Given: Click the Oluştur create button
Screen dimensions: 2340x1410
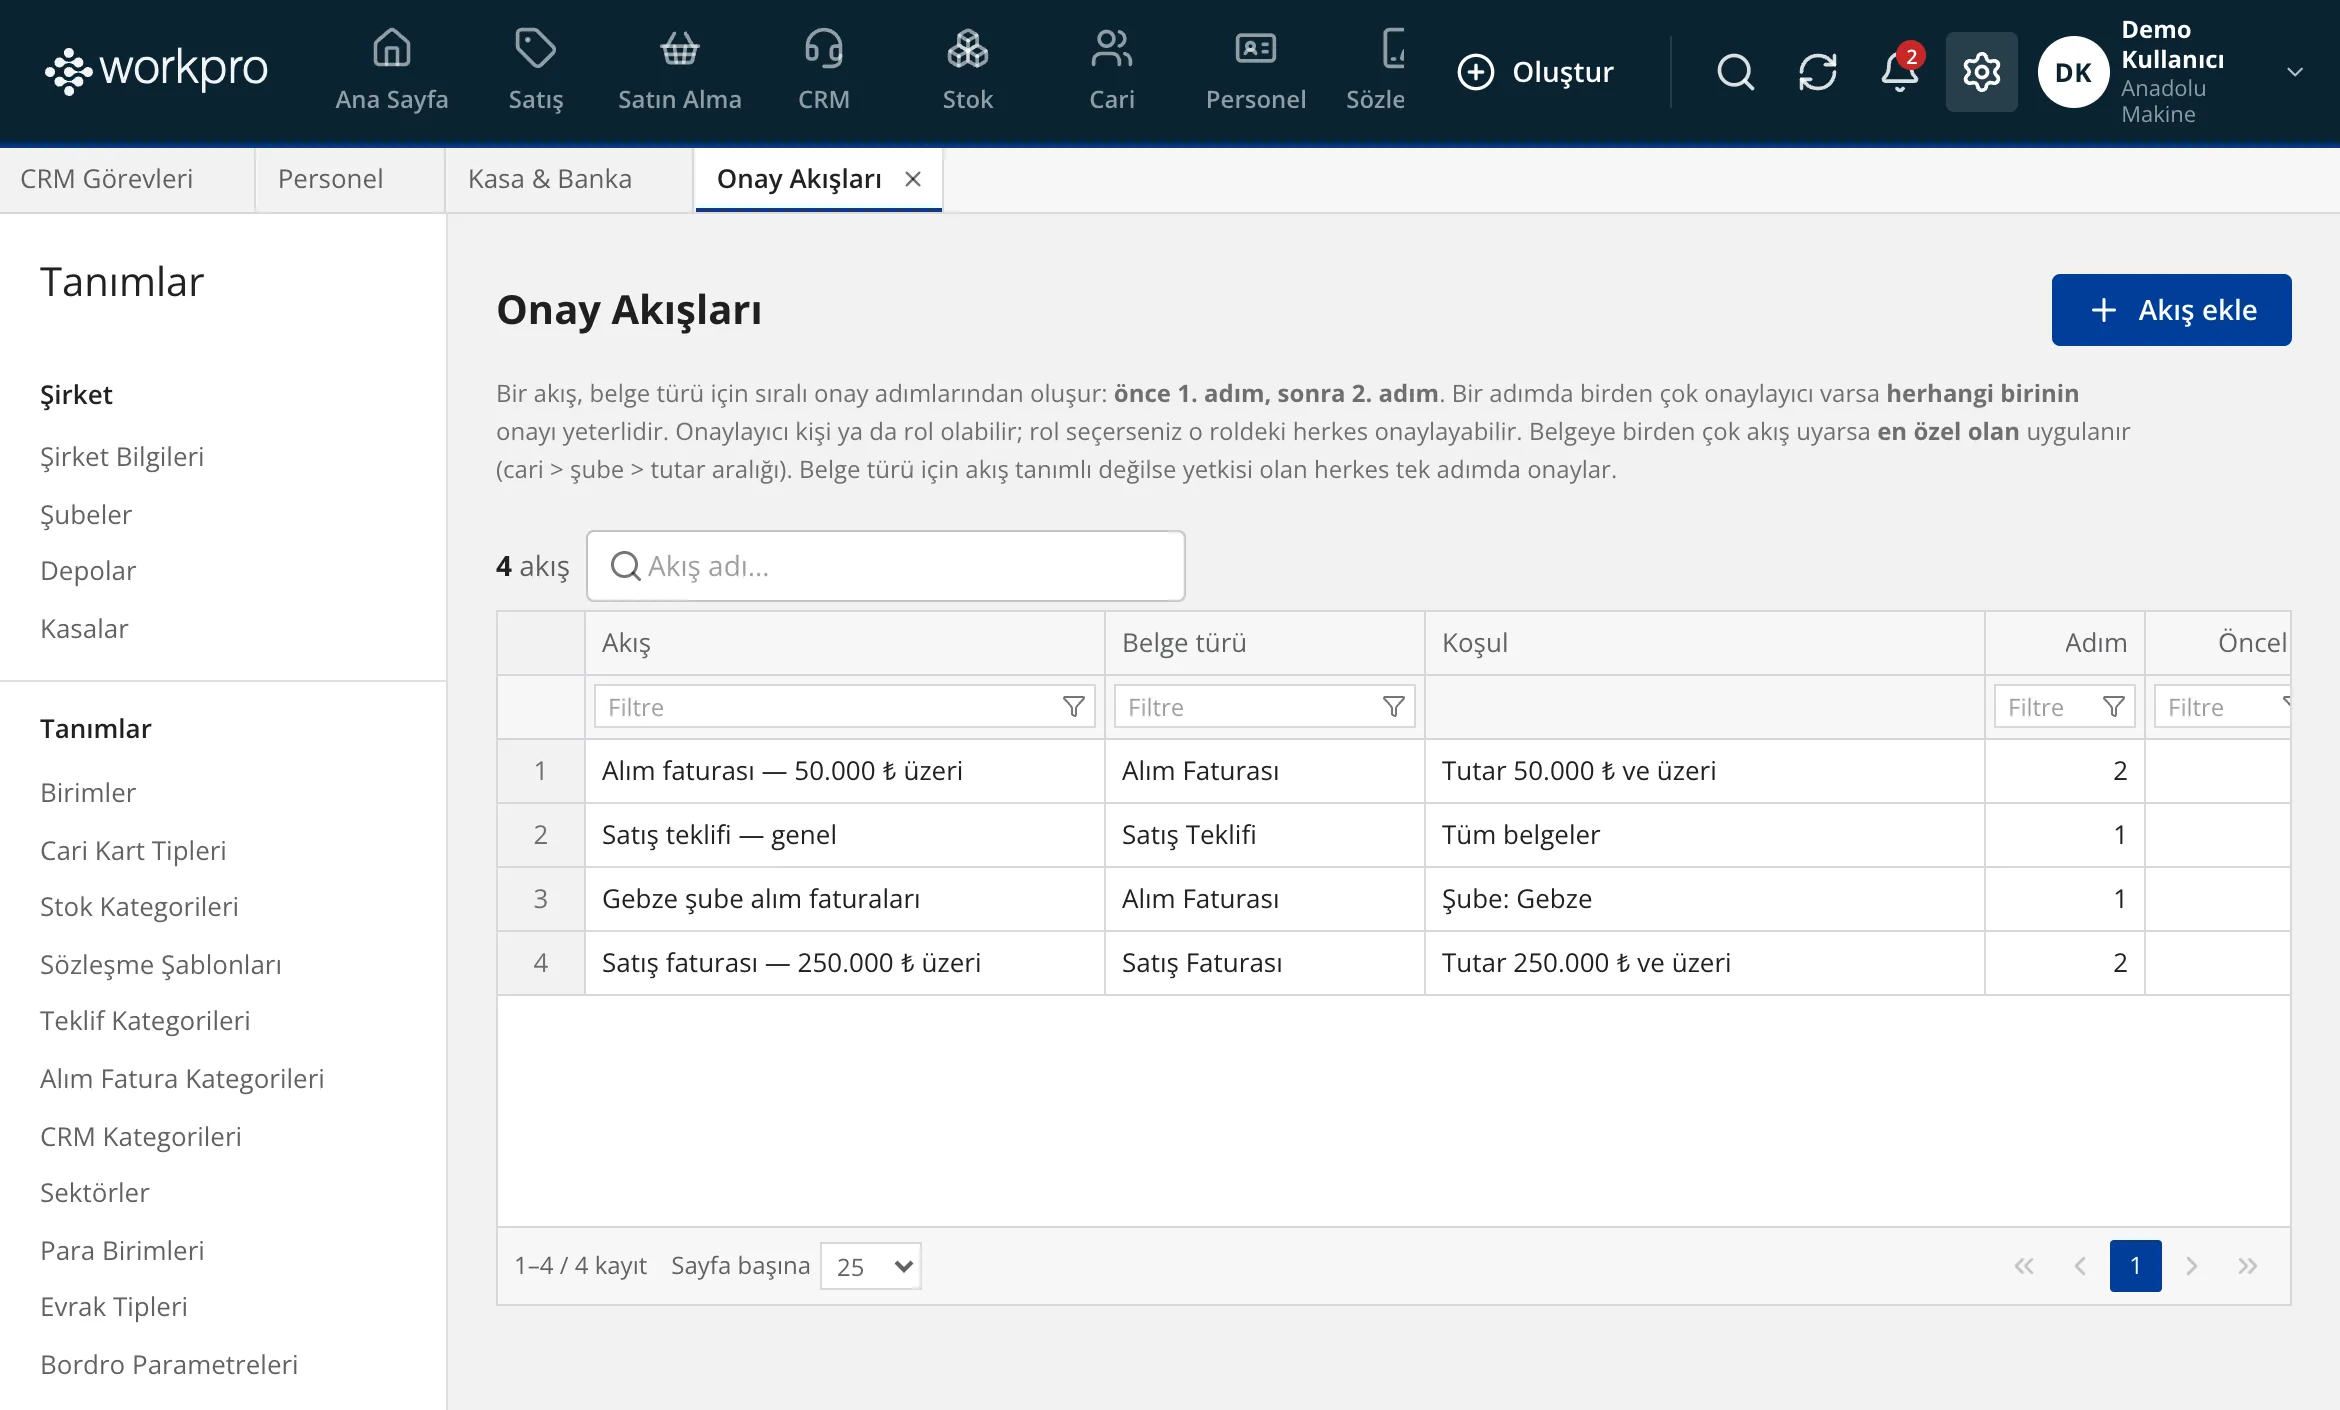Looking at the screenshot, I should click(x=1535, y=72).
